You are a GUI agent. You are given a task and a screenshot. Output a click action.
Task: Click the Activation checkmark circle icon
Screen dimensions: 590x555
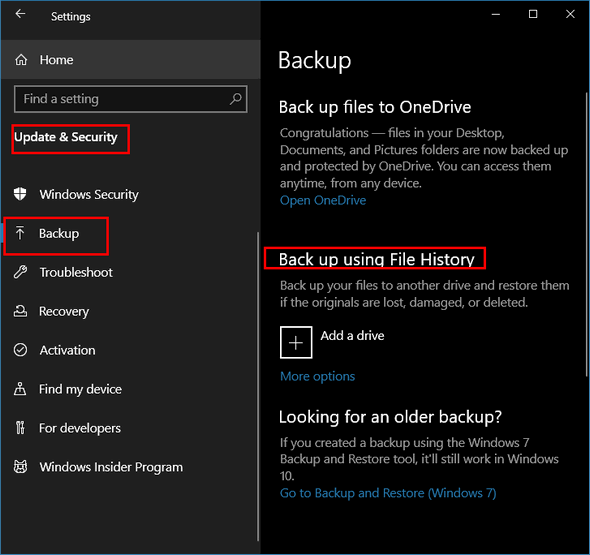[20, 350]
